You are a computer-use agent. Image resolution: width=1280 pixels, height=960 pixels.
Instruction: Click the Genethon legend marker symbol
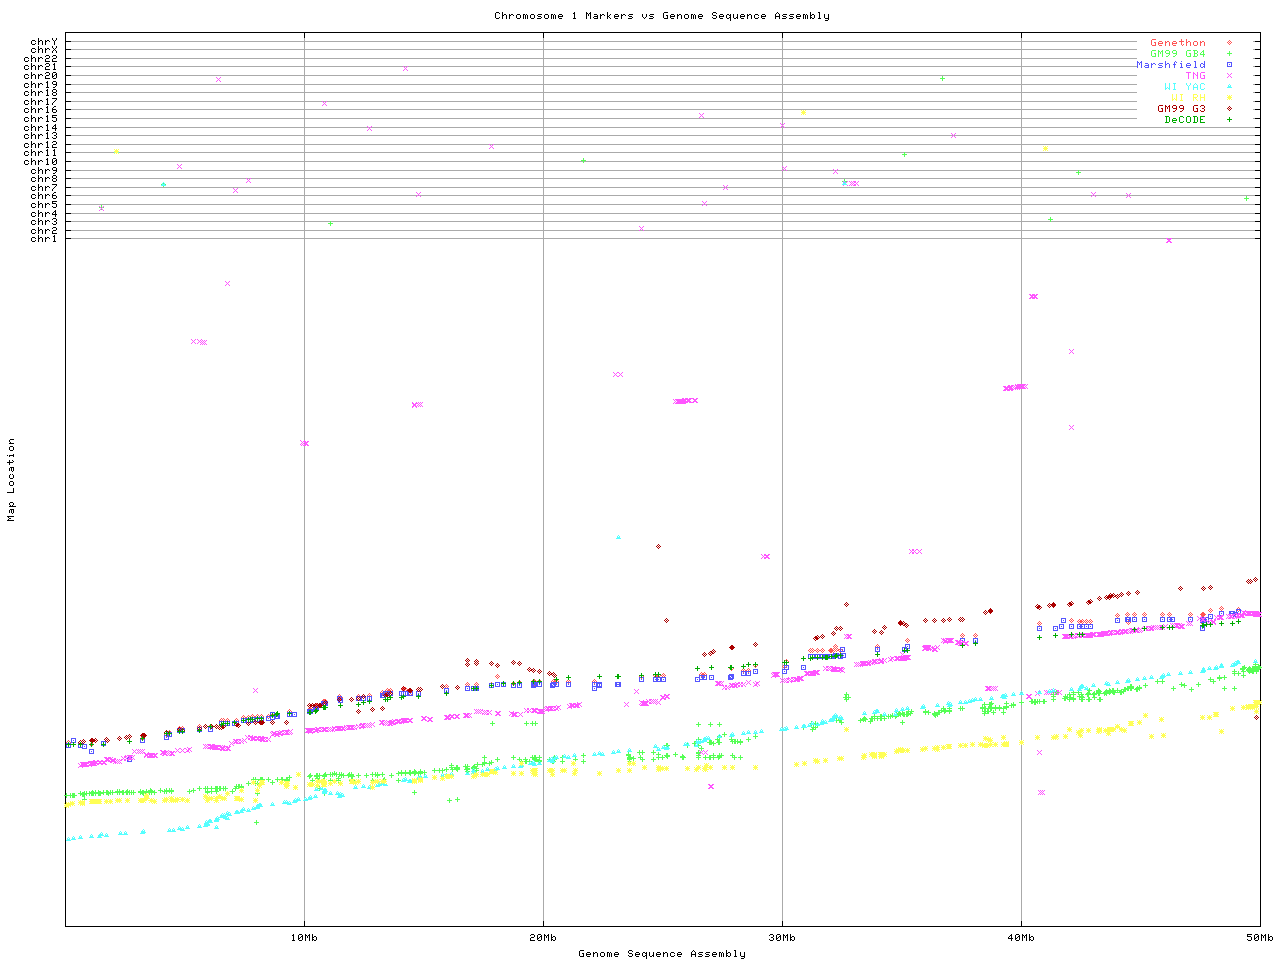coord(1229,43)
